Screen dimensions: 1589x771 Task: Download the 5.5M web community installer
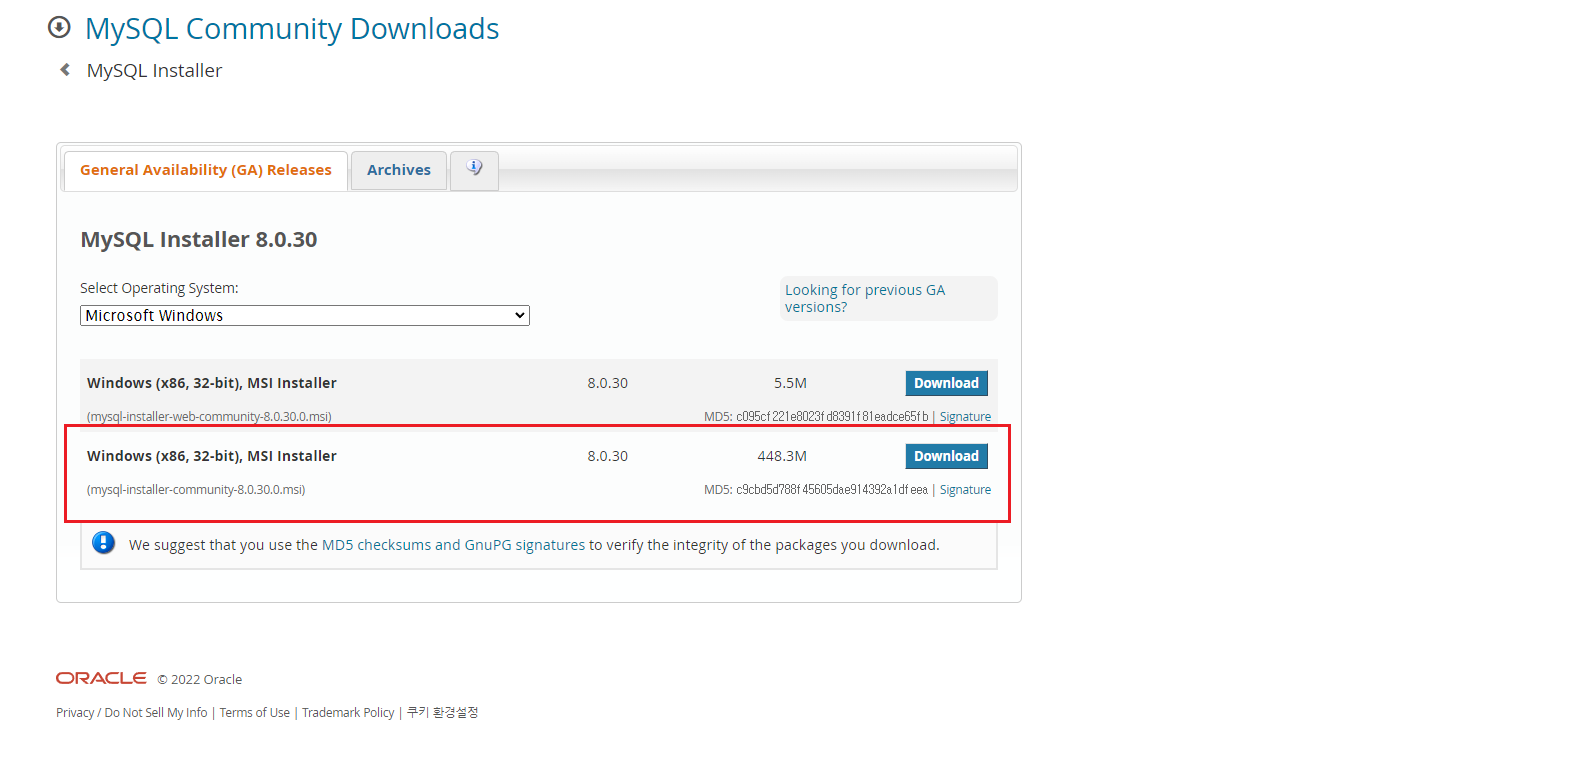946,383
